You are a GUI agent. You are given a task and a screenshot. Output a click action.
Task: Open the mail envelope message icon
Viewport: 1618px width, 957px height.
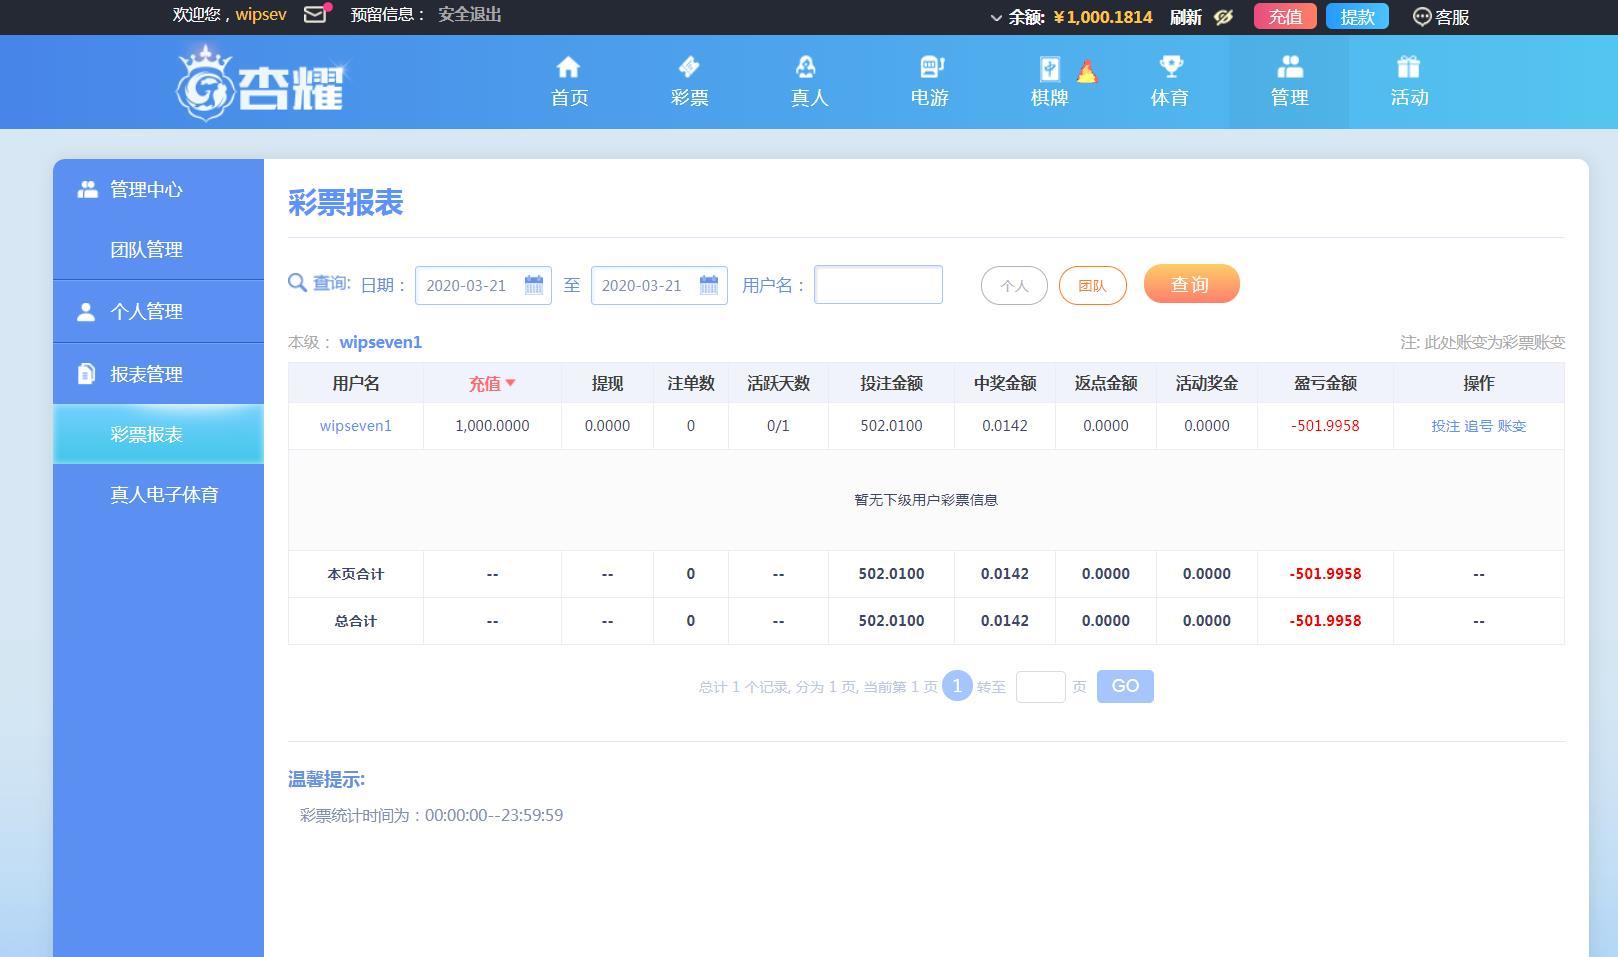tap(315, 15)
